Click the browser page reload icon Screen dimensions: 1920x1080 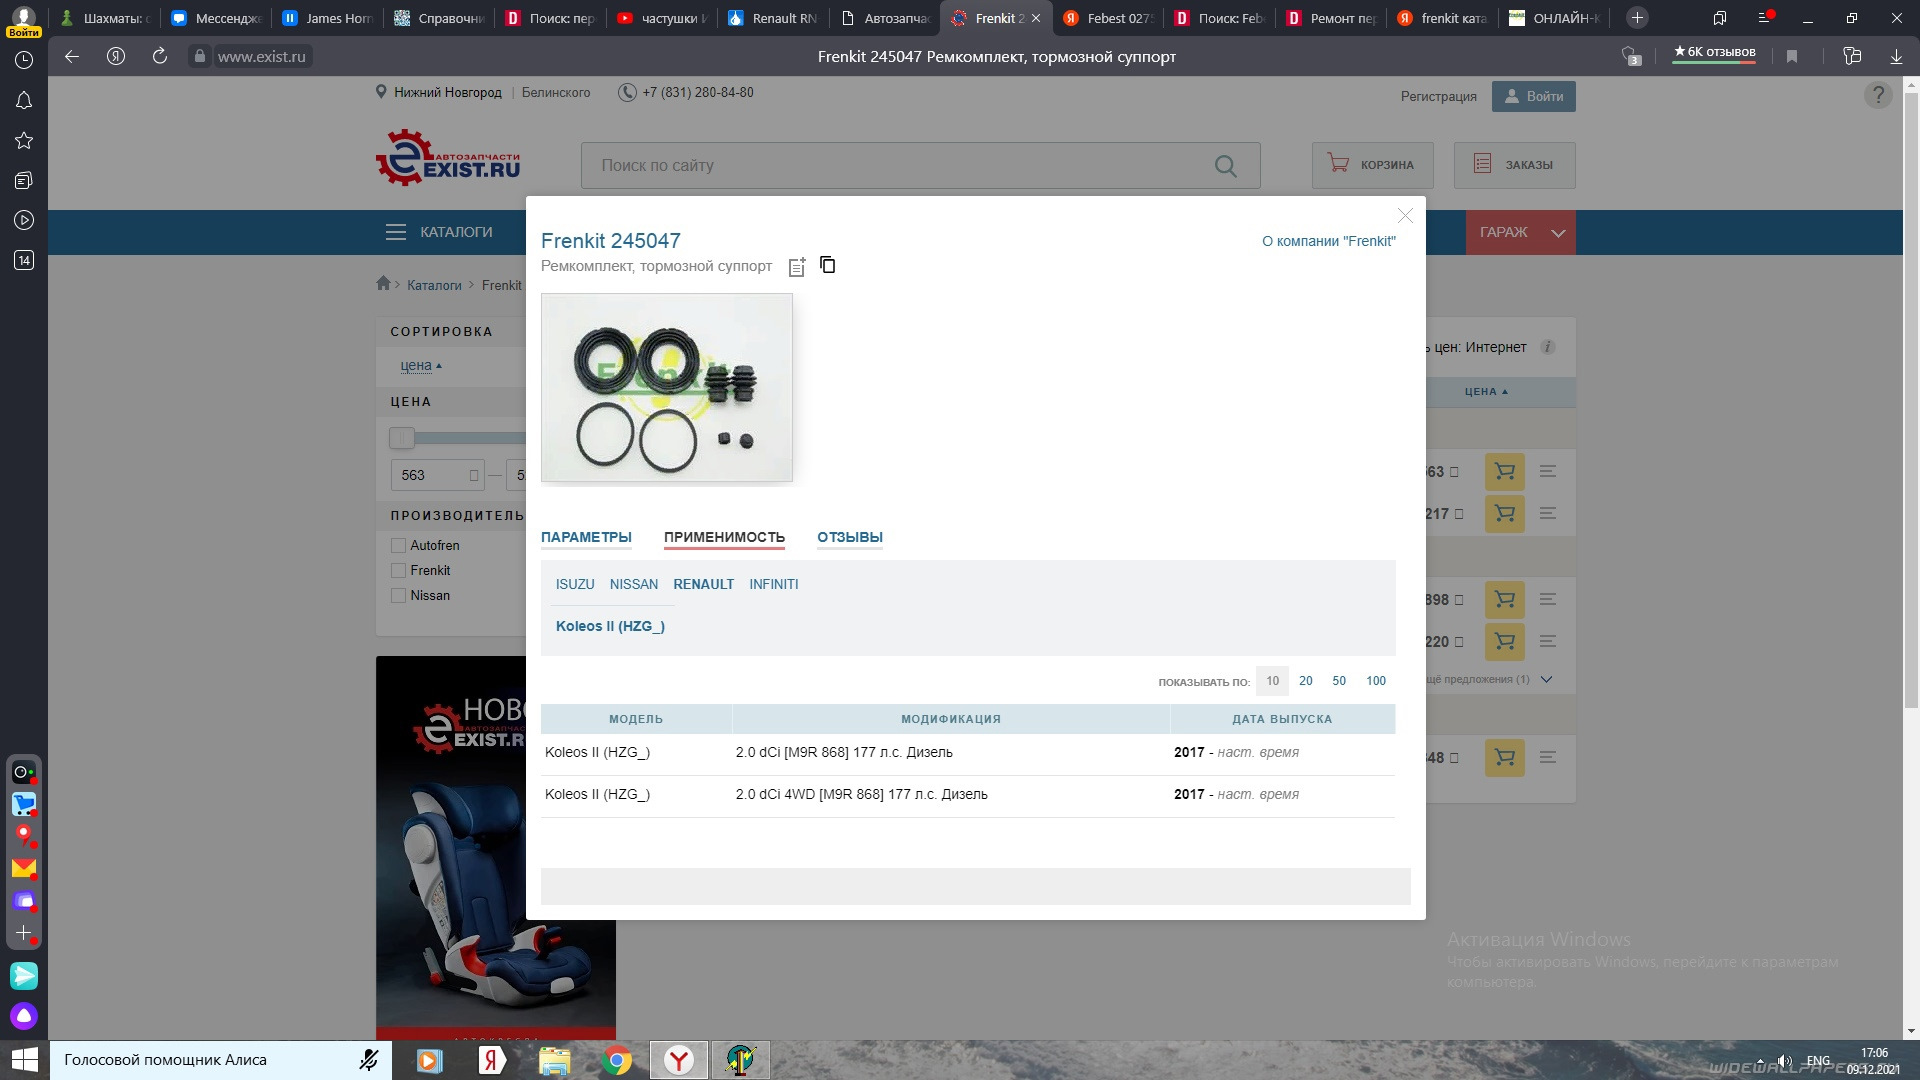pos(160,57)
